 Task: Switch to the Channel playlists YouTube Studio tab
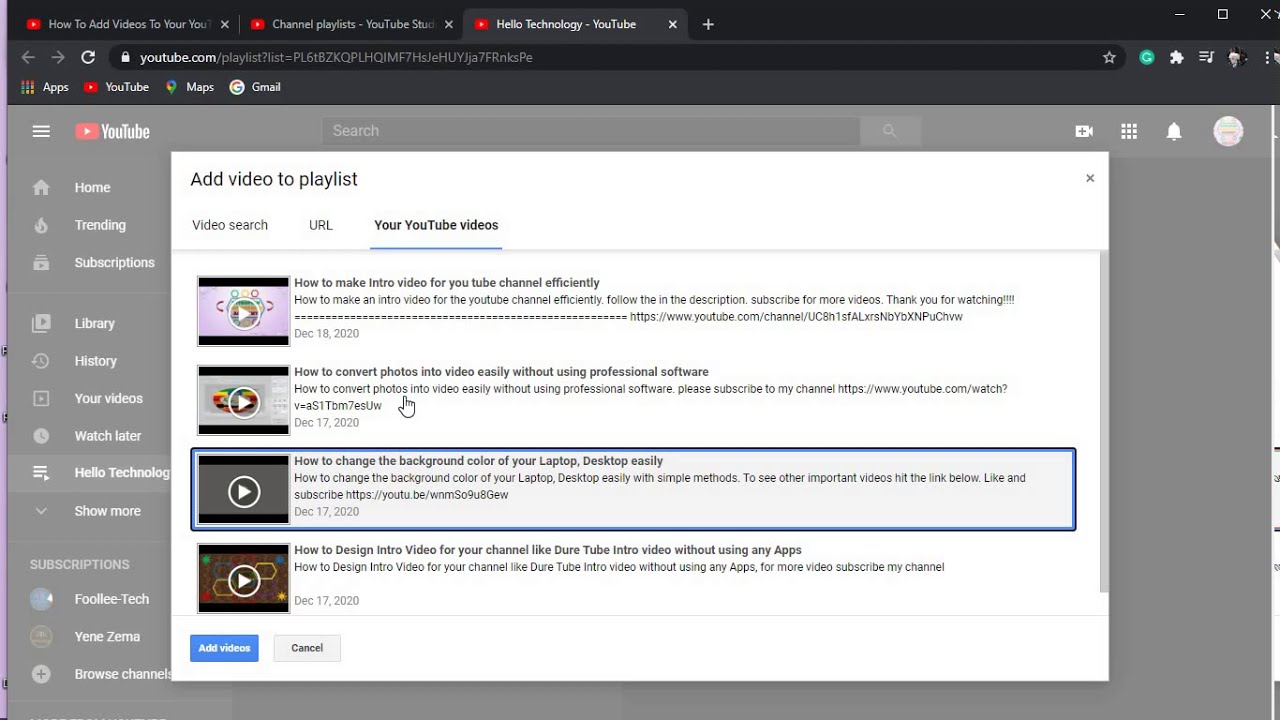351,24
